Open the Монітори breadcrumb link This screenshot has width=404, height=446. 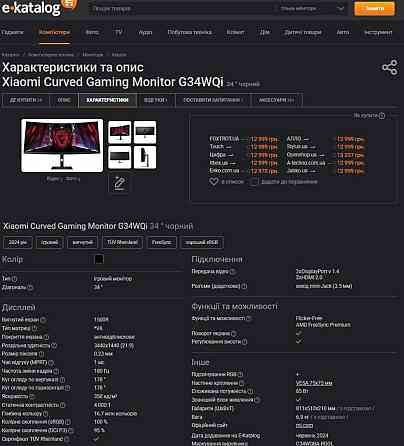click(93, 54)
